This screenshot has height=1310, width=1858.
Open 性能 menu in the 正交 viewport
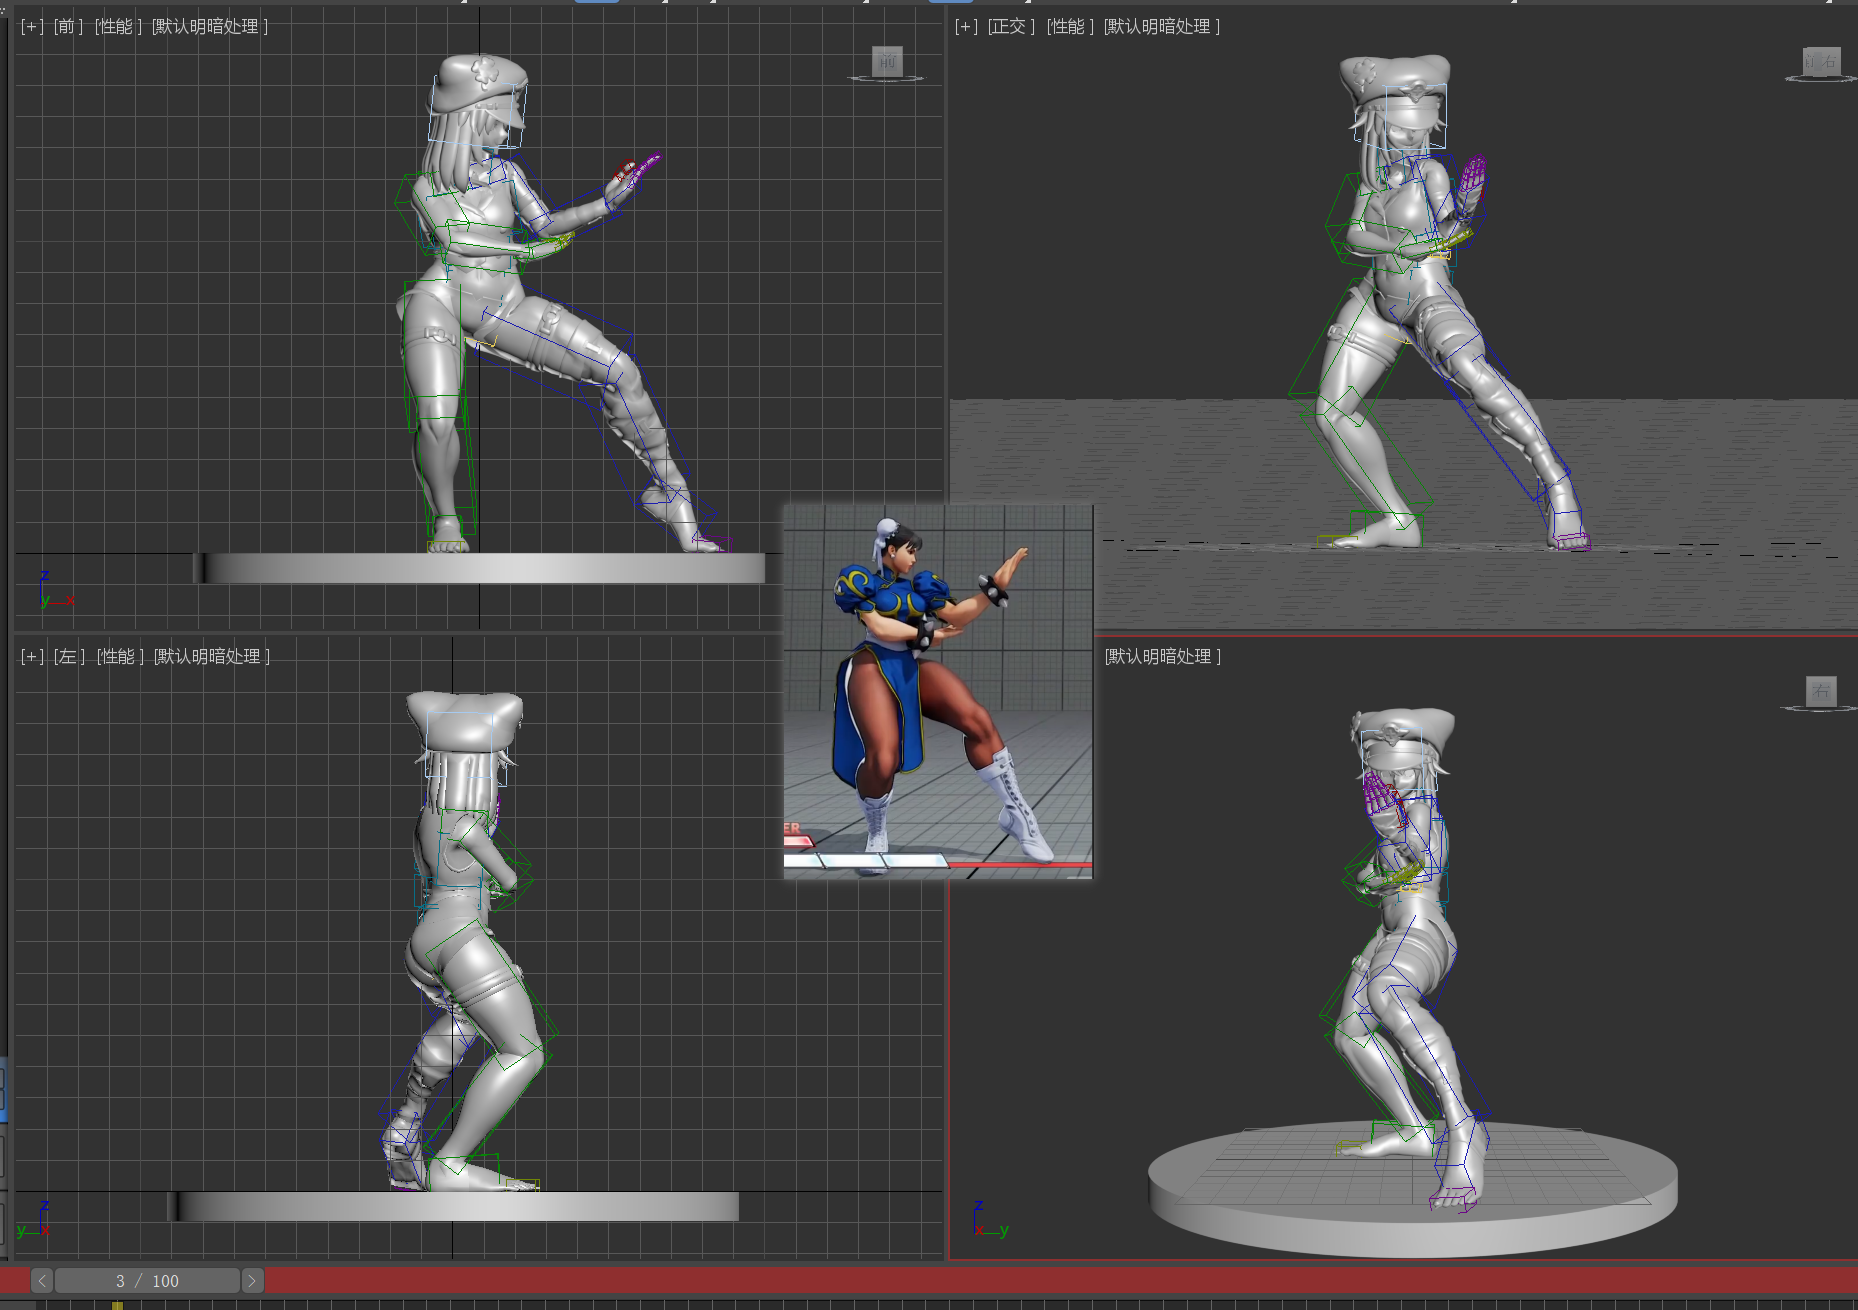[x=1070, y=26]
